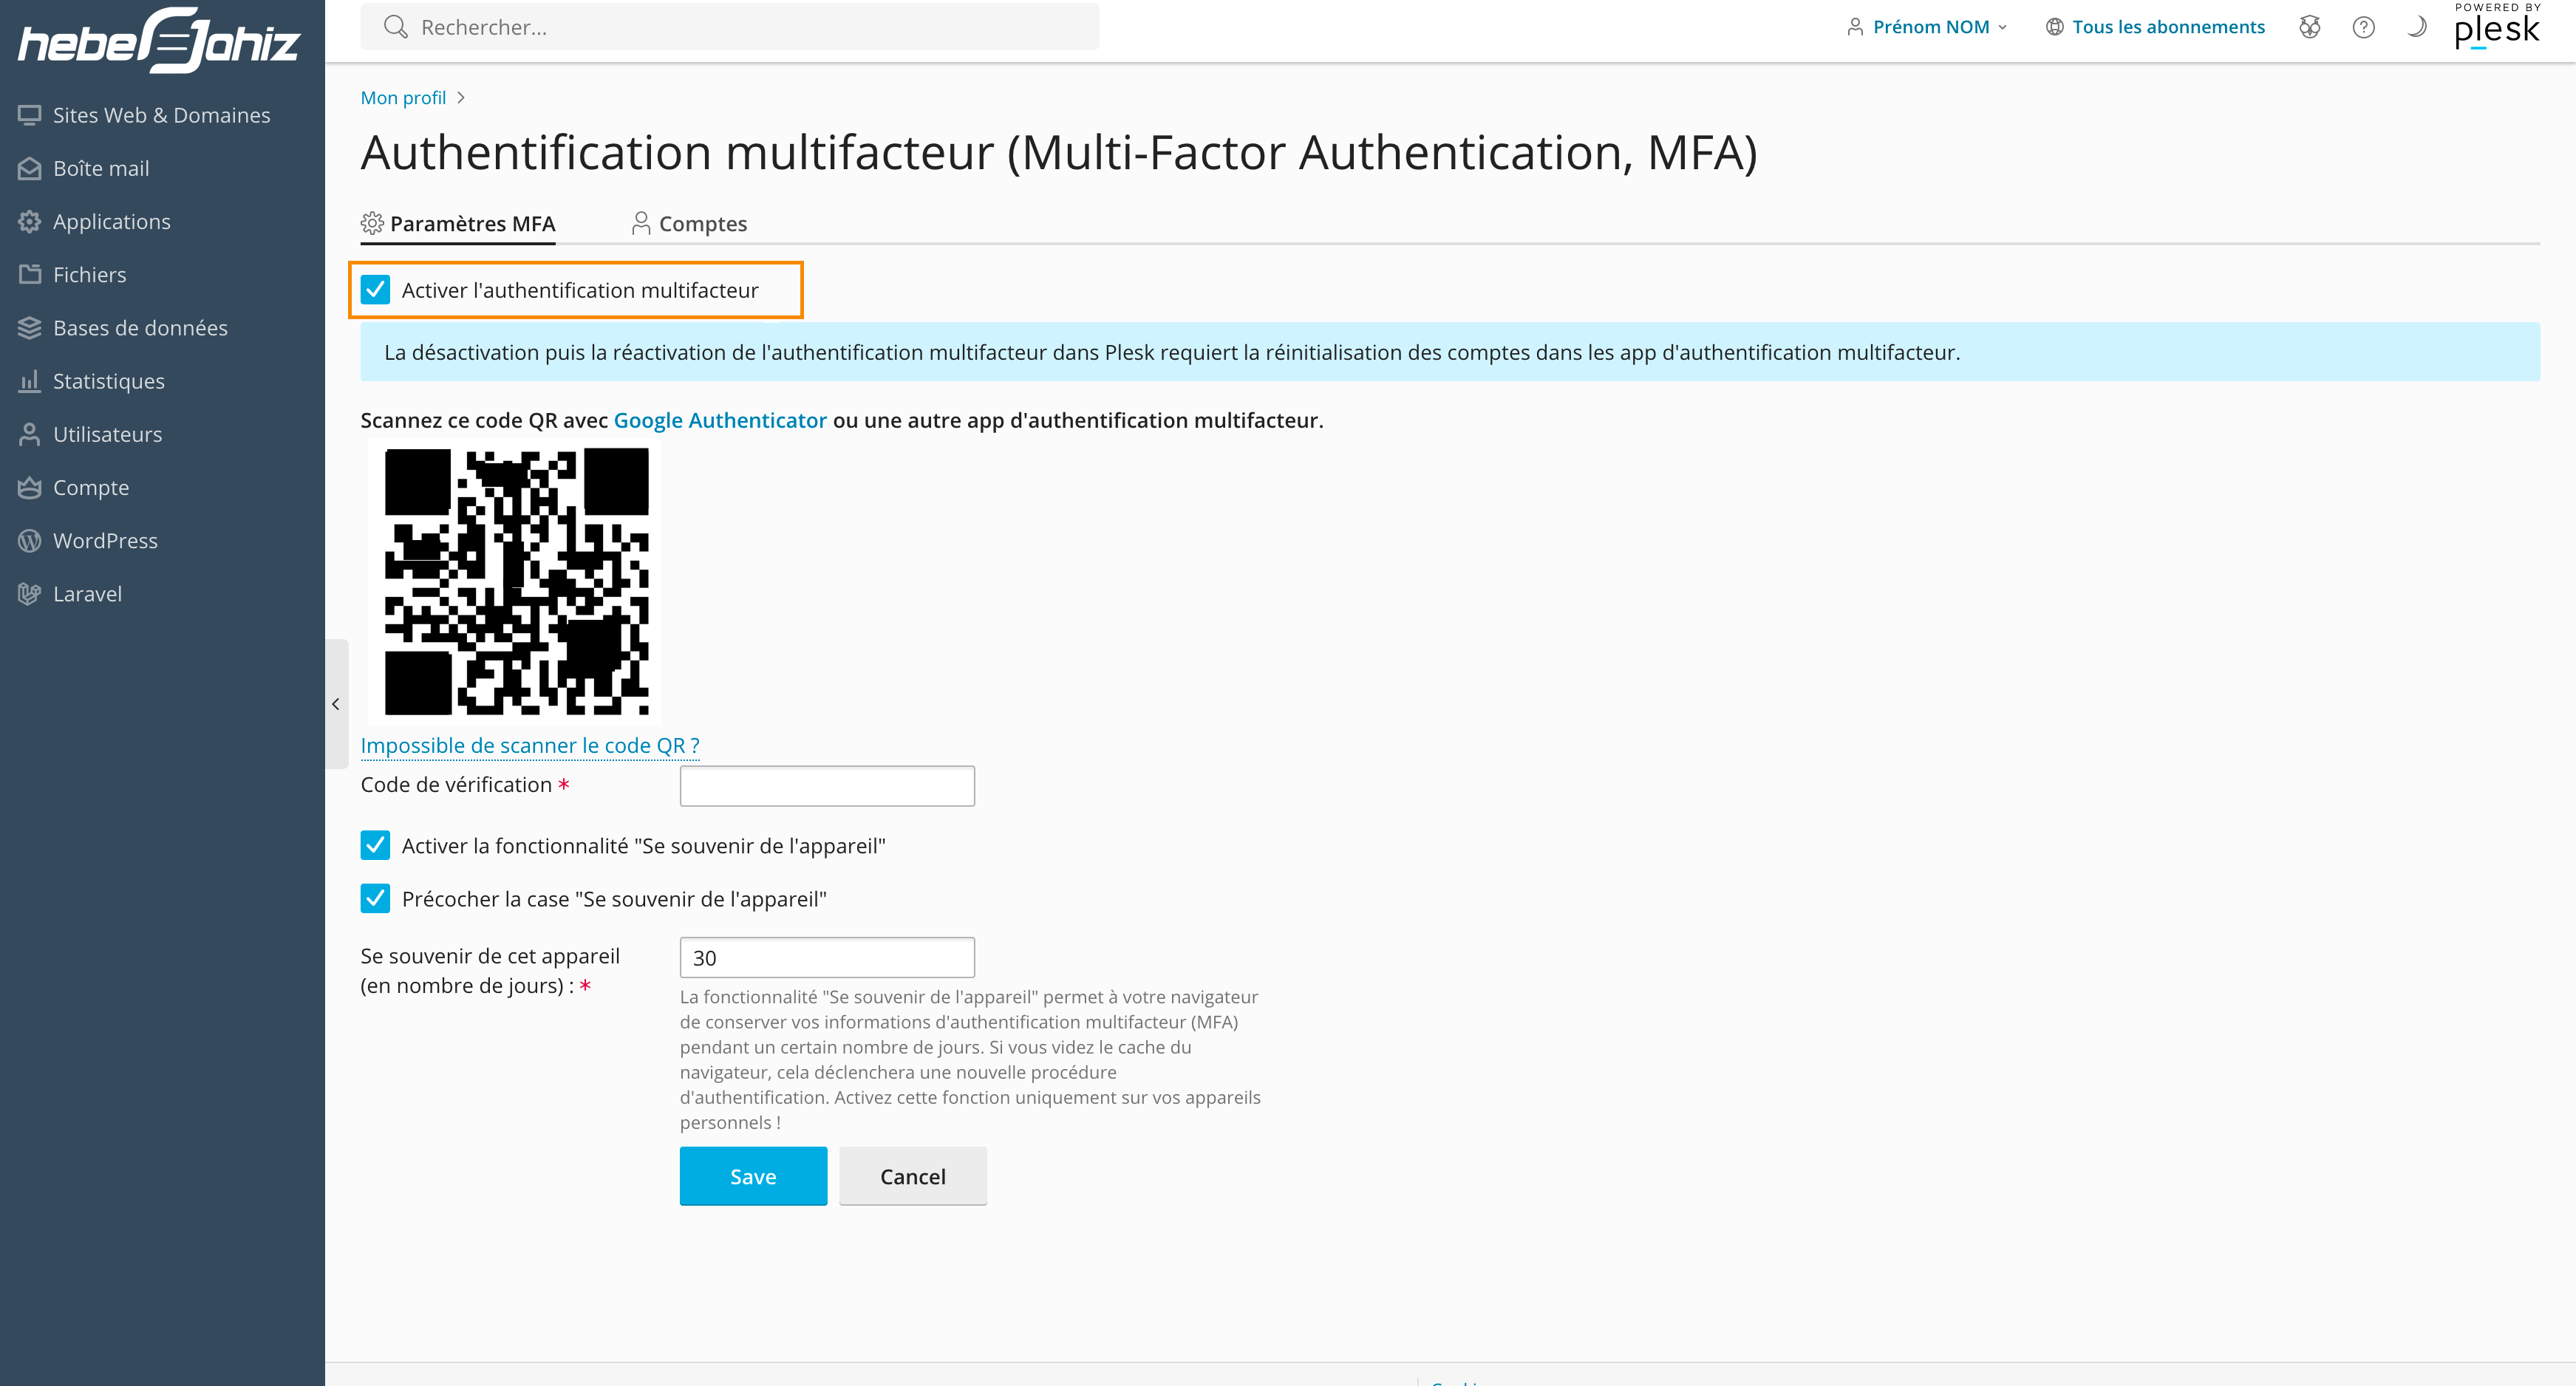
Task: Collapse the sidebar with the arrow handle
Action: (336, 704)
